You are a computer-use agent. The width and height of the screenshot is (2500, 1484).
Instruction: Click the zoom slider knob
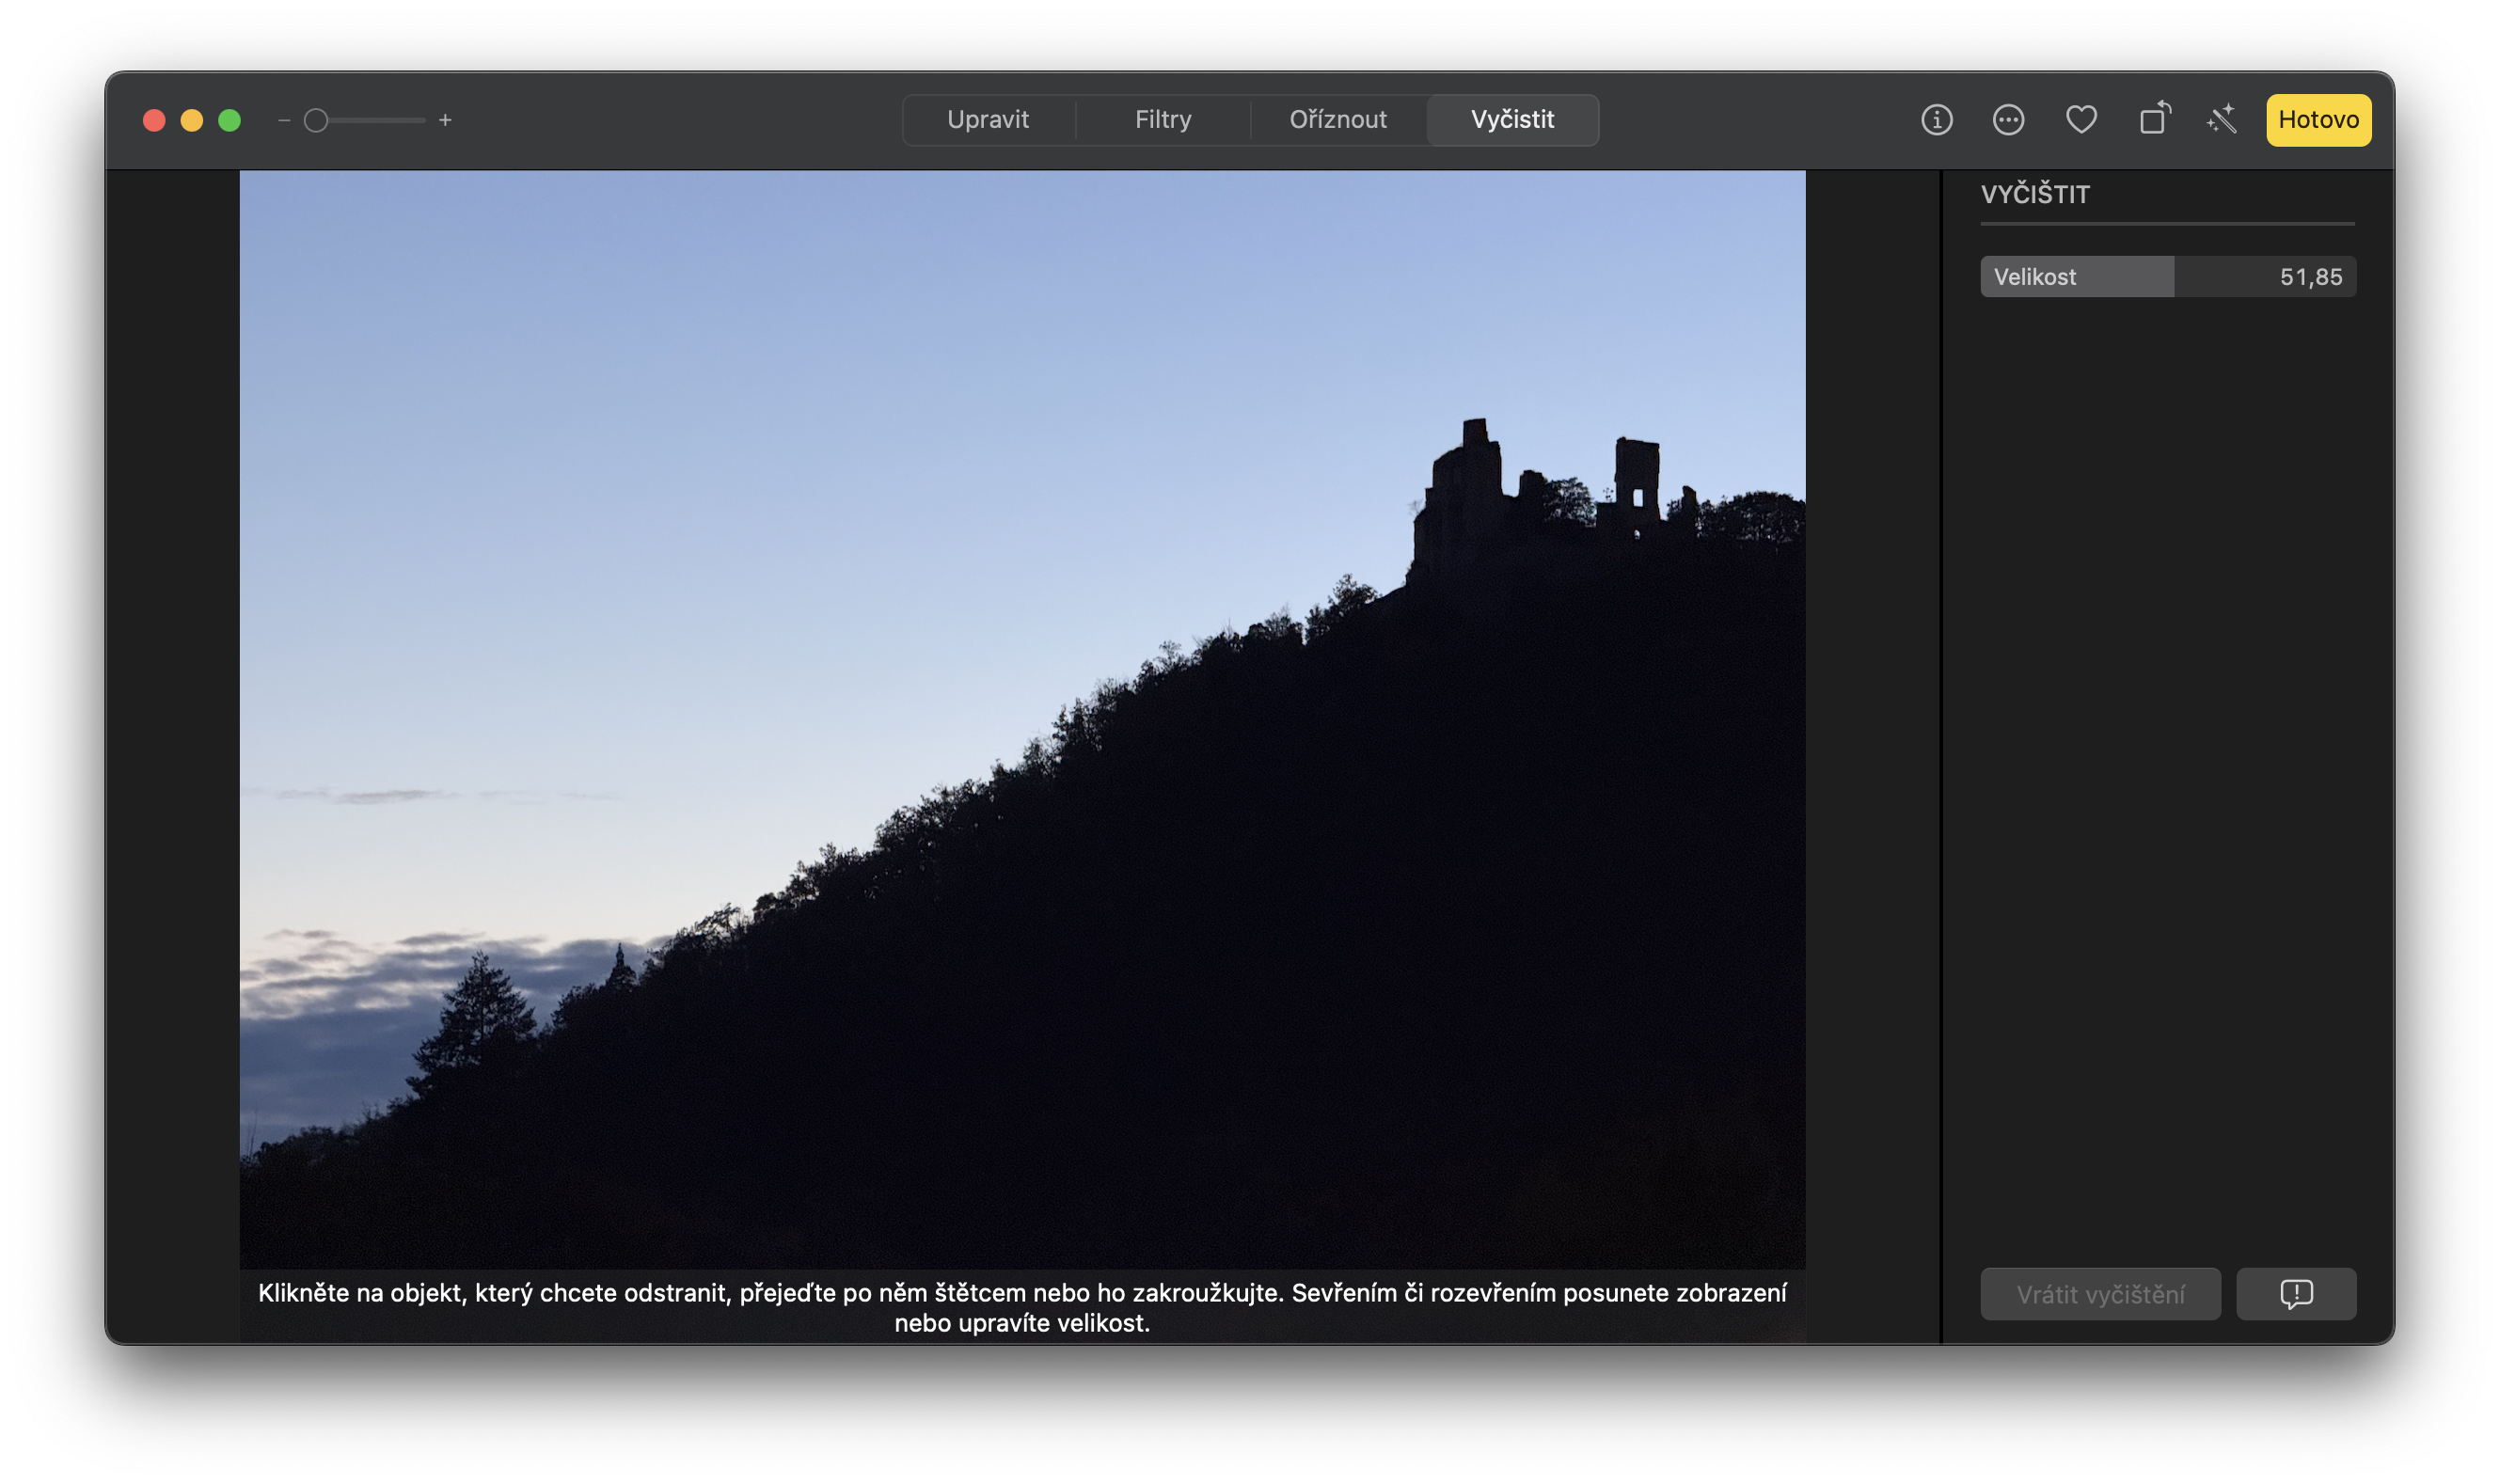(x=316, y=121)
